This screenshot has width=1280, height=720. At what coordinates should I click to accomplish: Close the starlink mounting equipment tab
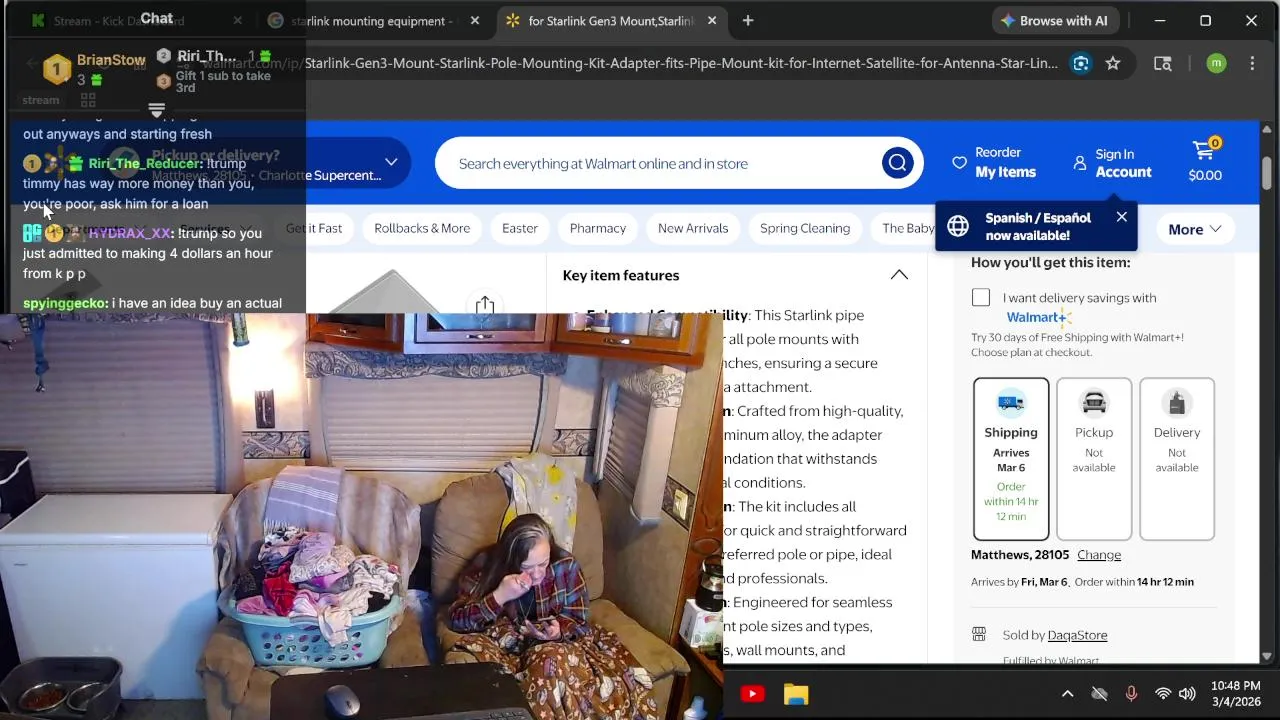[x=475, y=20]
